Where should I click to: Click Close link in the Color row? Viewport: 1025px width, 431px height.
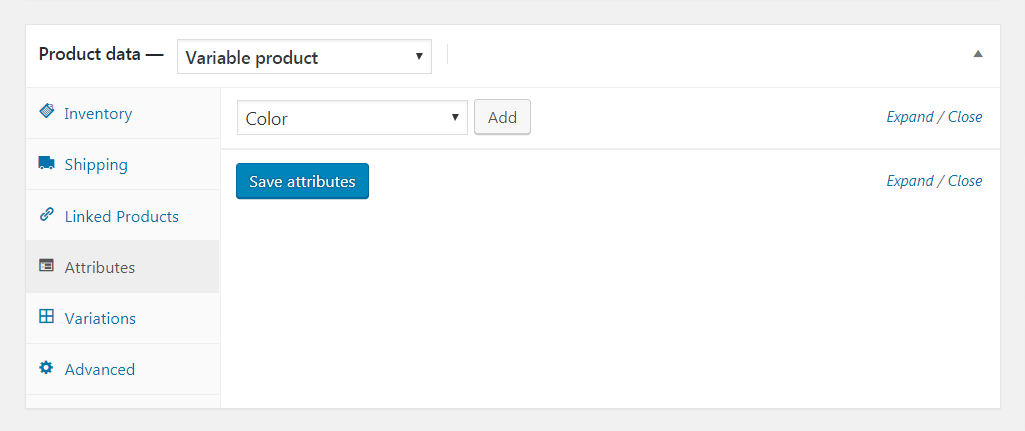965,117
